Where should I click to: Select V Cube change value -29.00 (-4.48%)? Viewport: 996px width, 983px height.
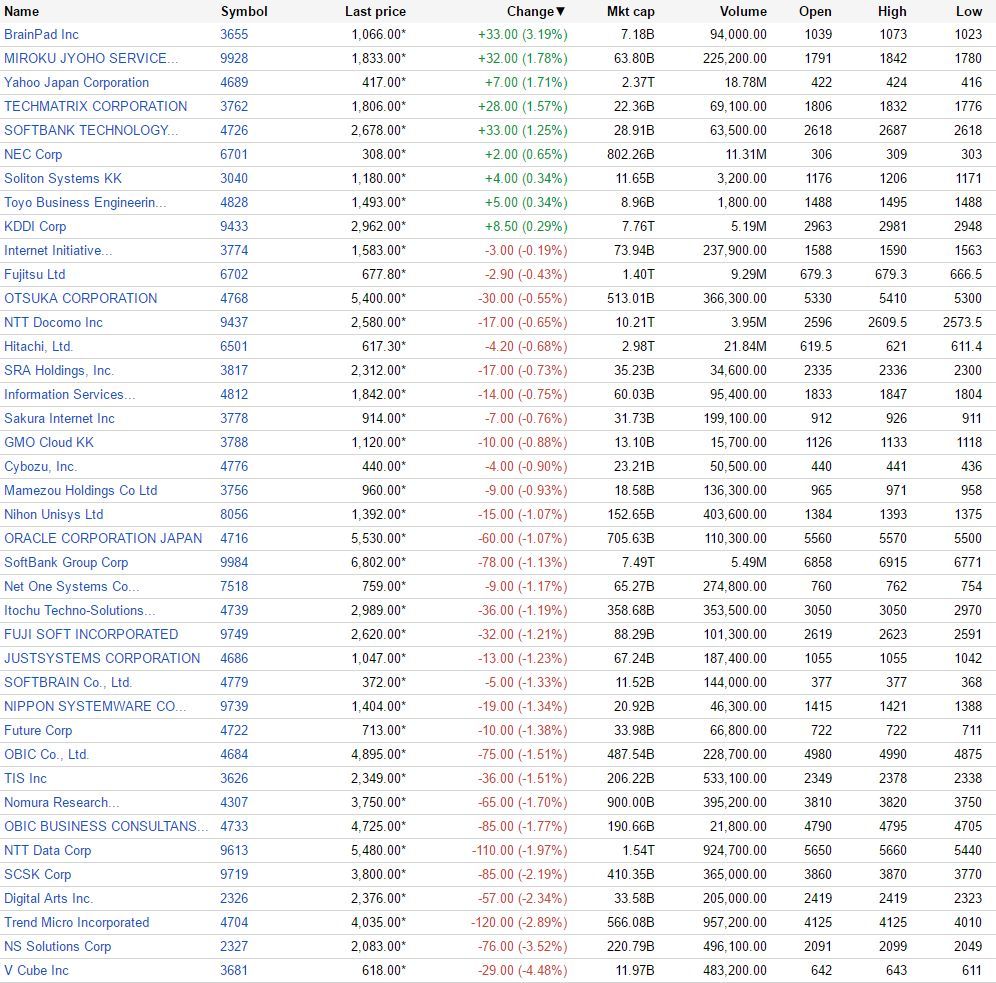(523, 971)
